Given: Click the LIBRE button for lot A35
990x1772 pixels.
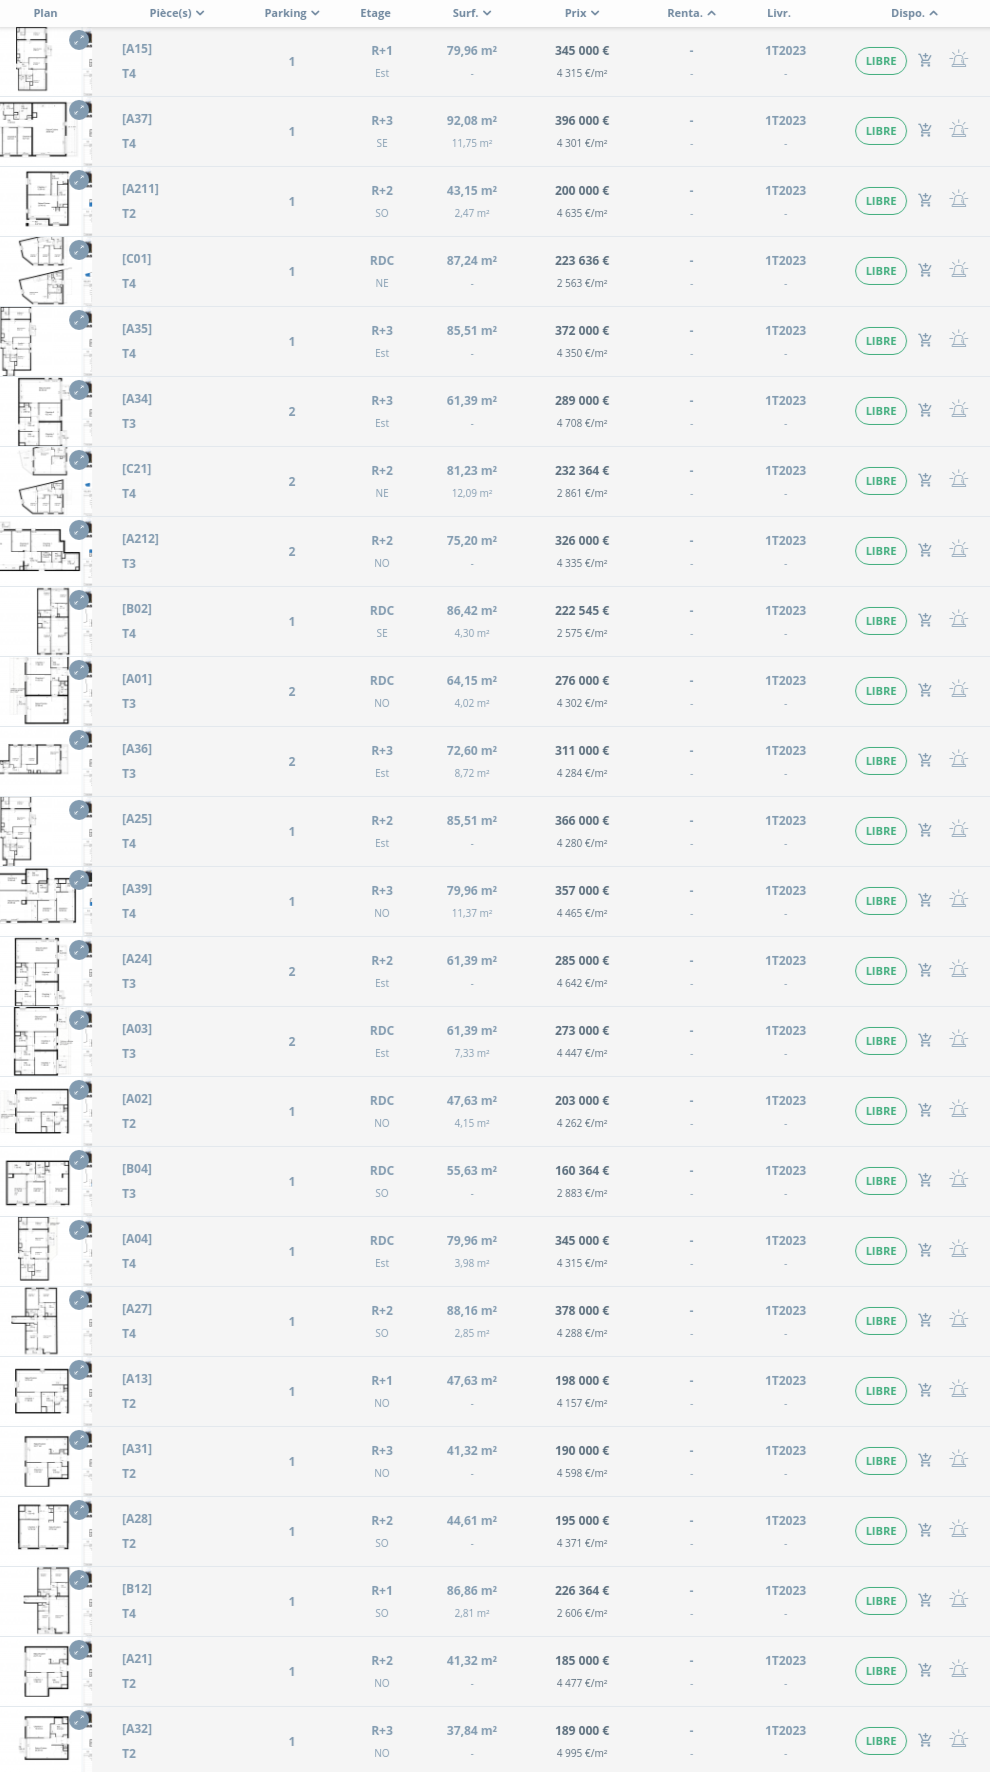Looking at the screenshot, I should tap(880, 341).
